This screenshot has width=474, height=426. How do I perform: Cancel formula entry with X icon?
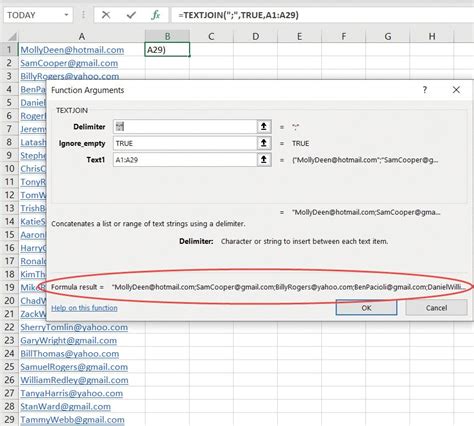click(106, 15)
